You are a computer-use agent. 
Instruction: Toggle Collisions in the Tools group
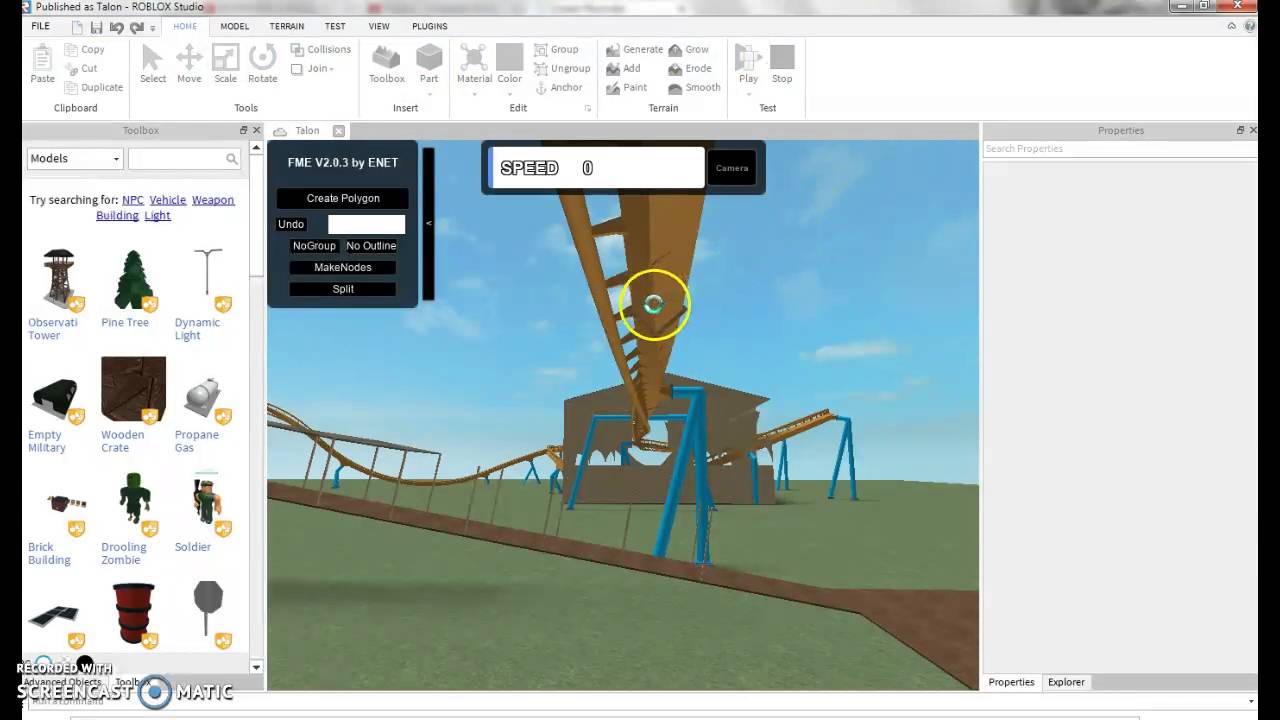click(x=321, y=49)
